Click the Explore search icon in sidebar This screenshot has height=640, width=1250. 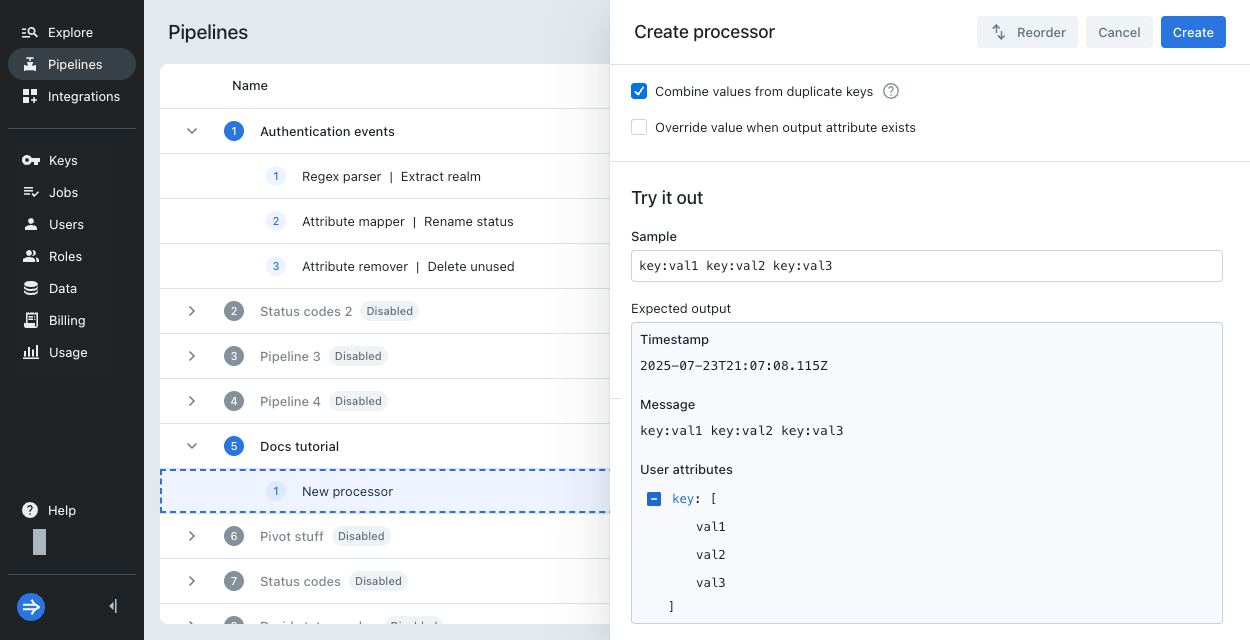click(30, 33)
